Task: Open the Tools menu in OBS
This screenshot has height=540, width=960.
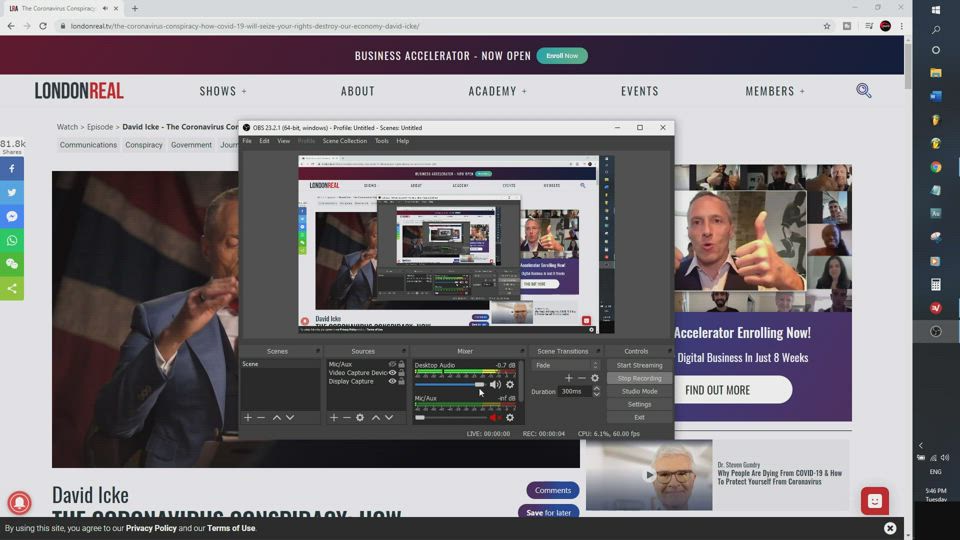Action: click(x=381, y=141)
